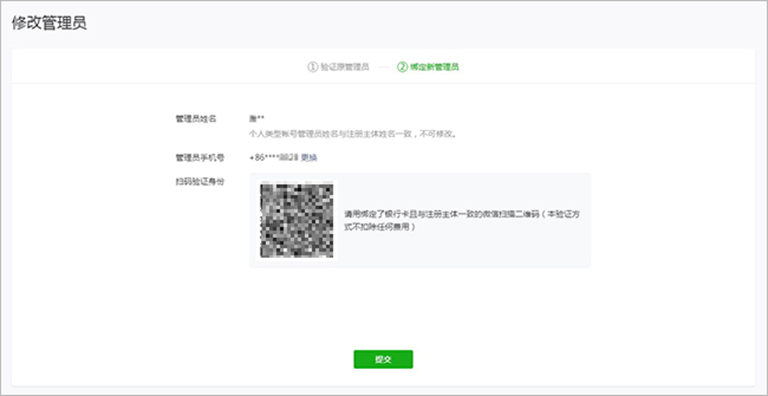
Task: Click the instruction line starting with 请用绑定了银行卡
Action: (462, 215)
